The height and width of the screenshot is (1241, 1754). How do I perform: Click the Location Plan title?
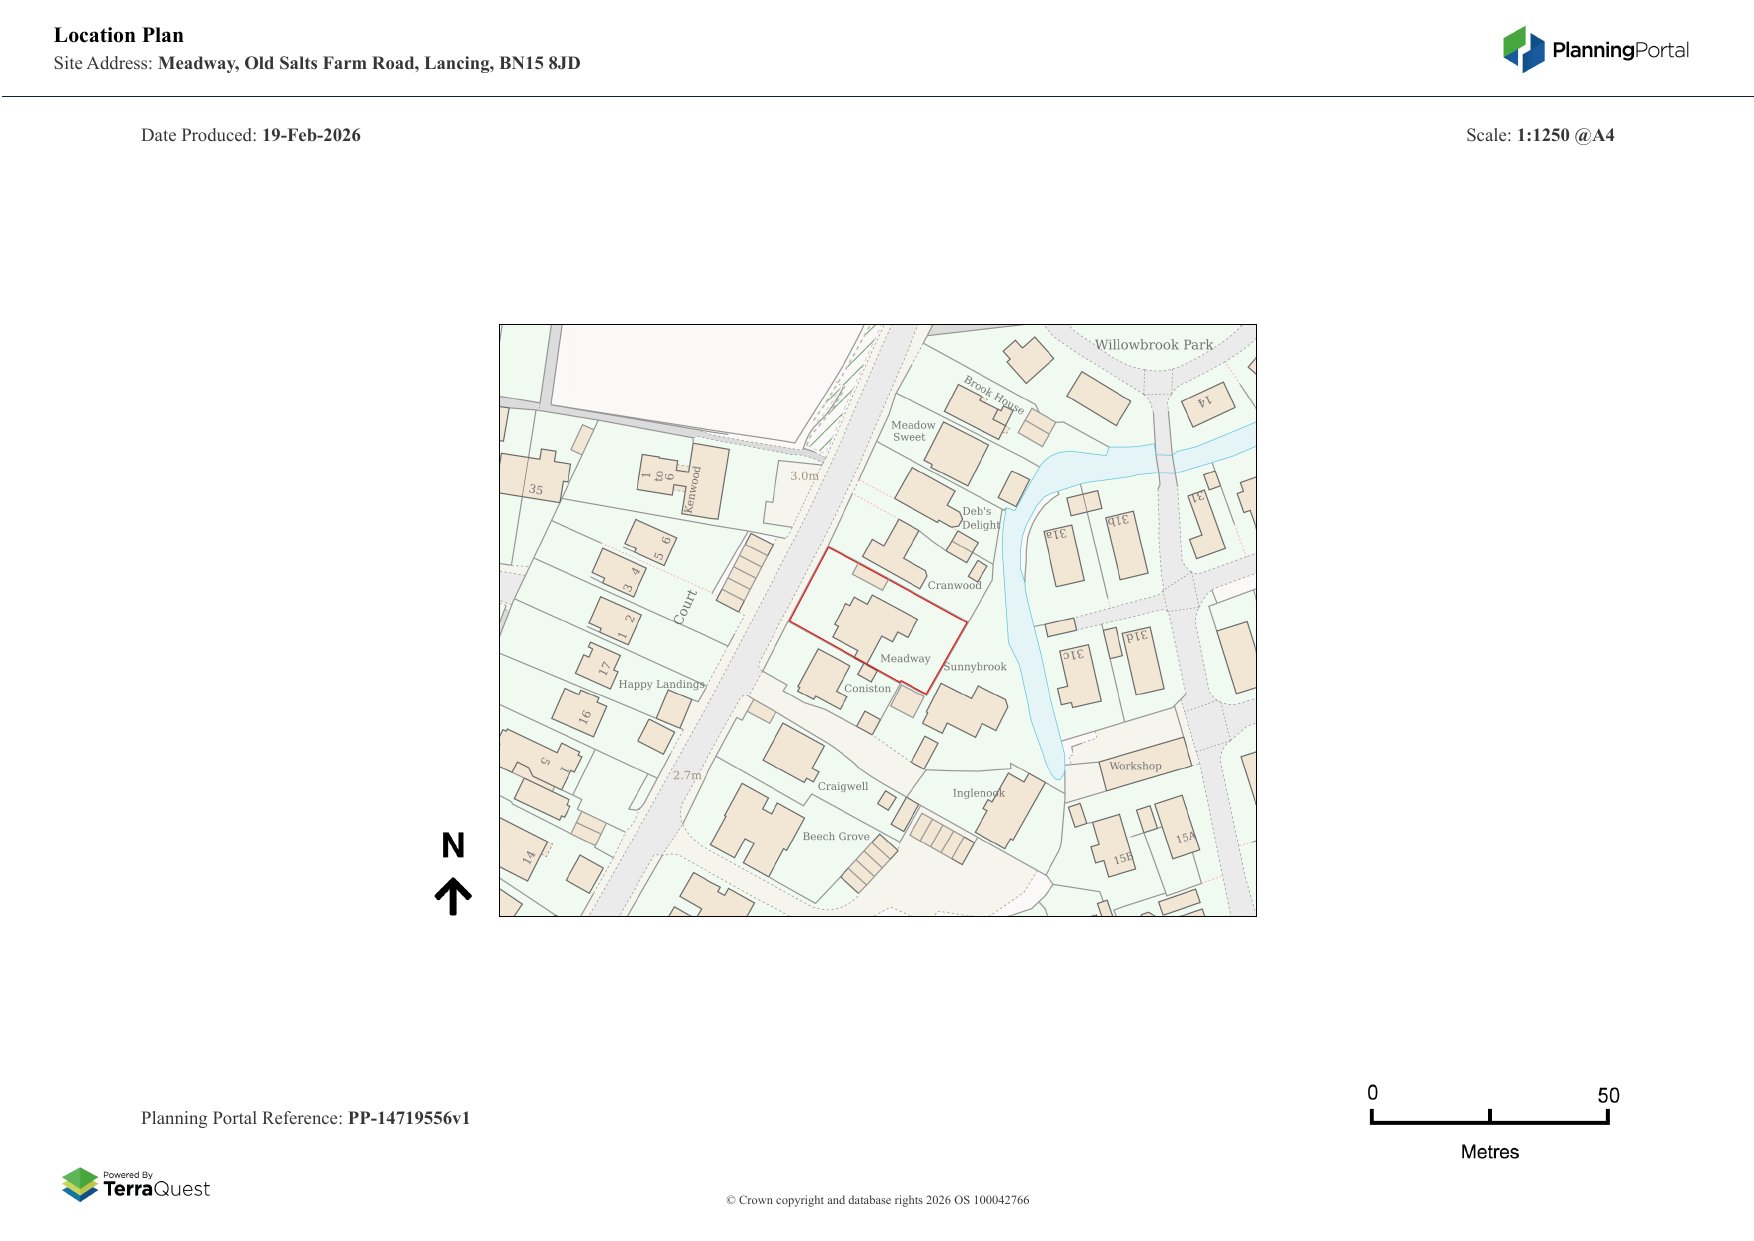(119, 35)
